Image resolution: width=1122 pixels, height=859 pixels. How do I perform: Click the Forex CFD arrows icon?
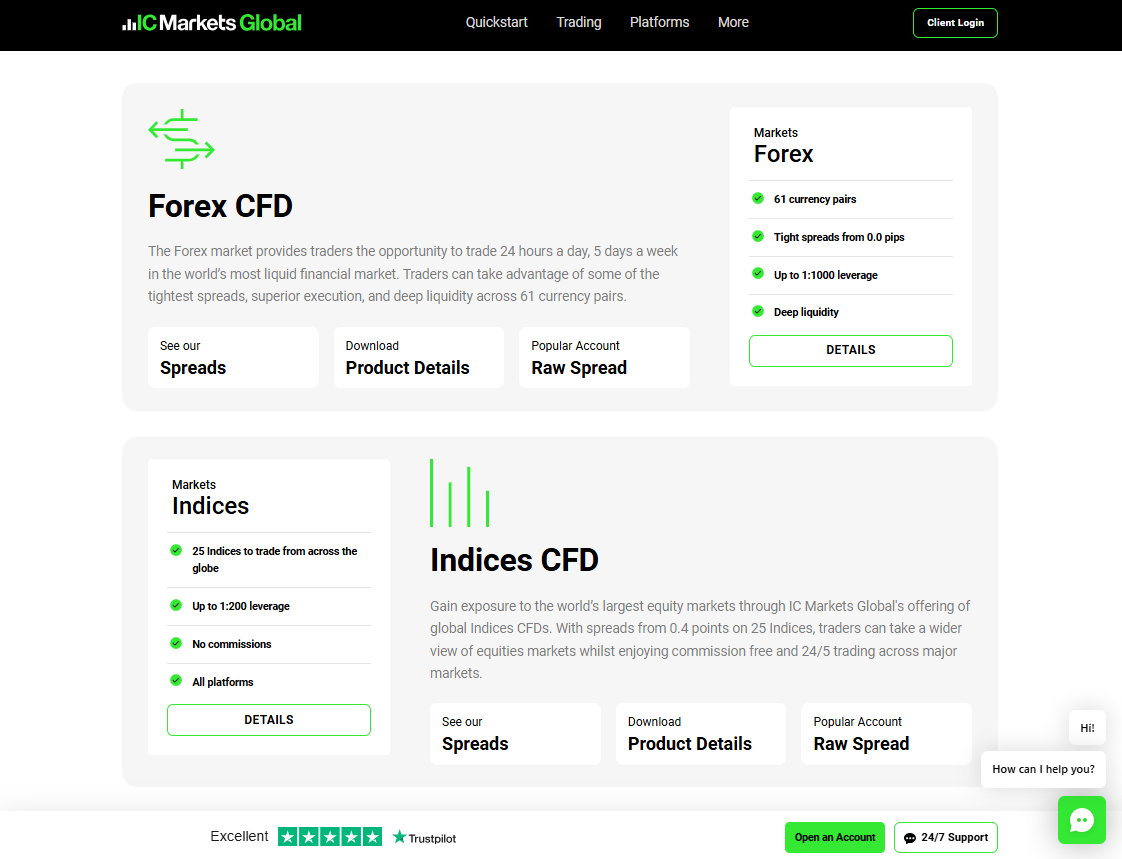pyautogui.click(x=181, y=139)
